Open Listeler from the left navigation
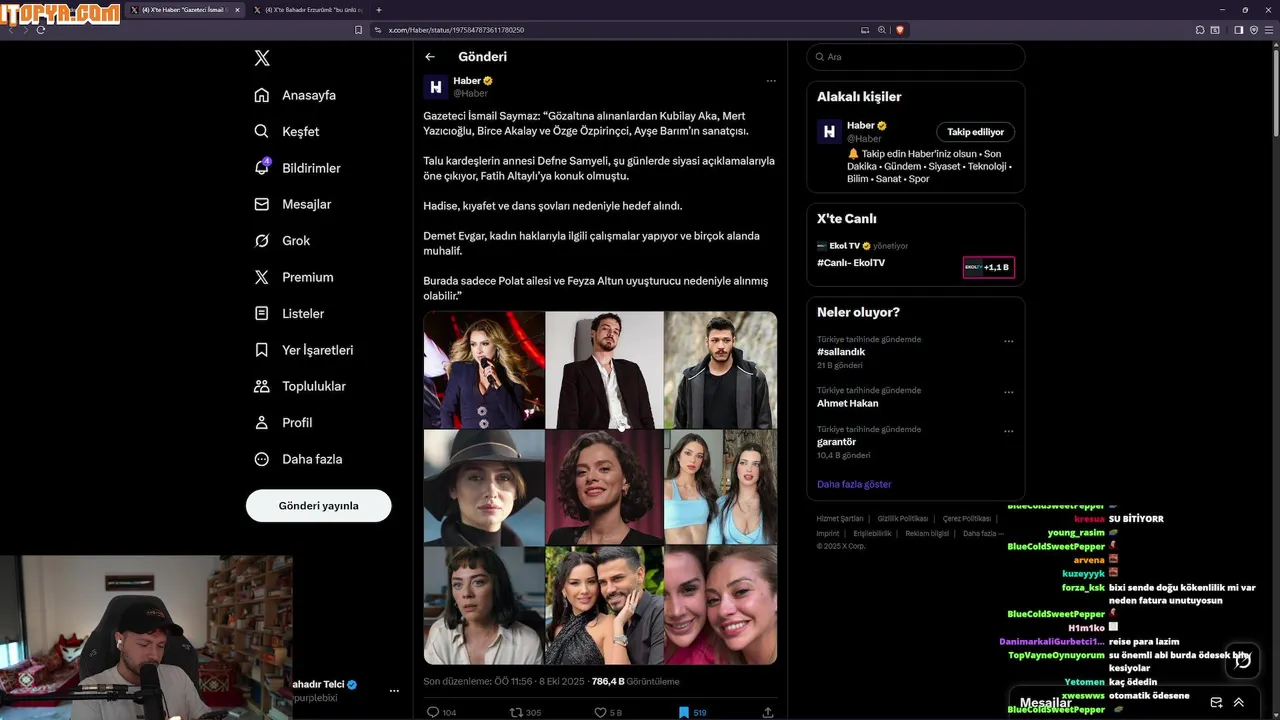1280x720 pixels. (x=289, y=313)
